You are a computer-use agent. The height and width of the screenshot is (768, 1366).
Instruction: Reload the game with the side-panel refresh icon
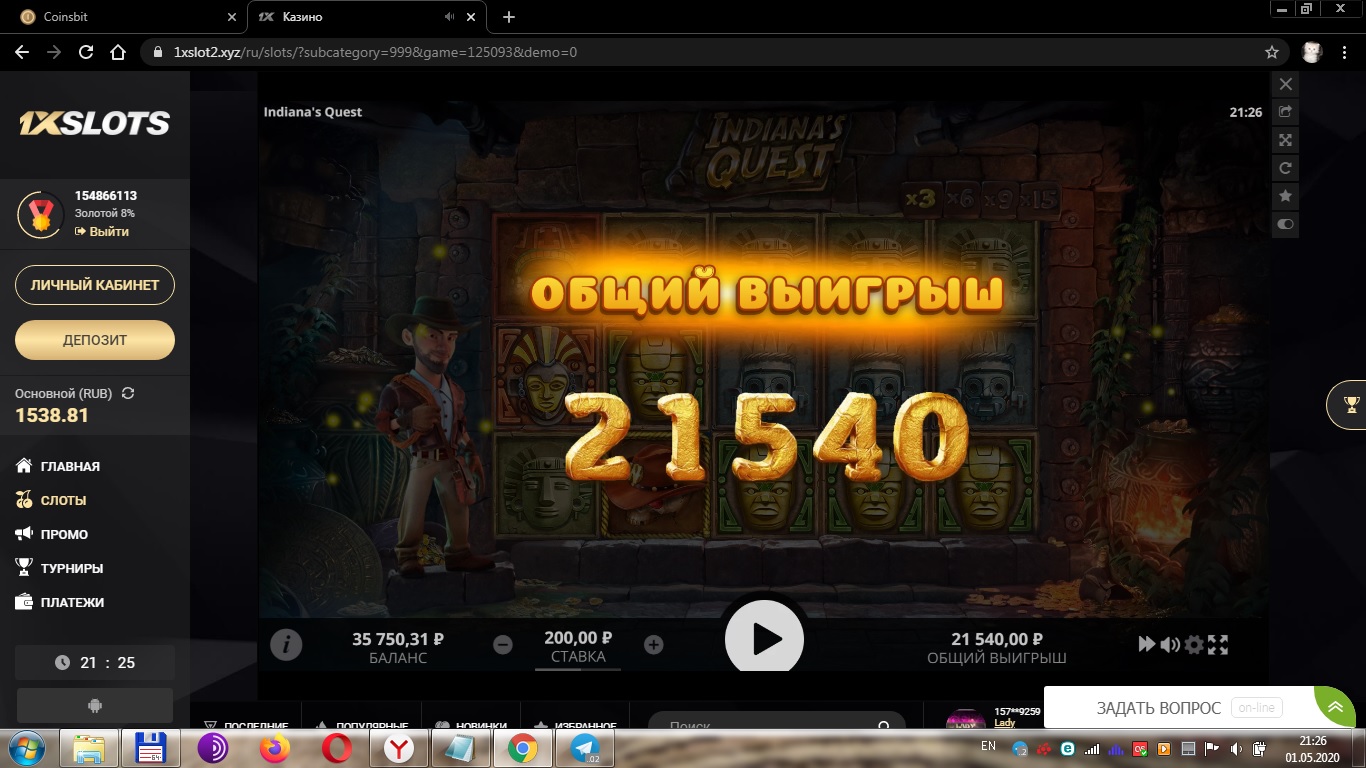click(1286, 168)
